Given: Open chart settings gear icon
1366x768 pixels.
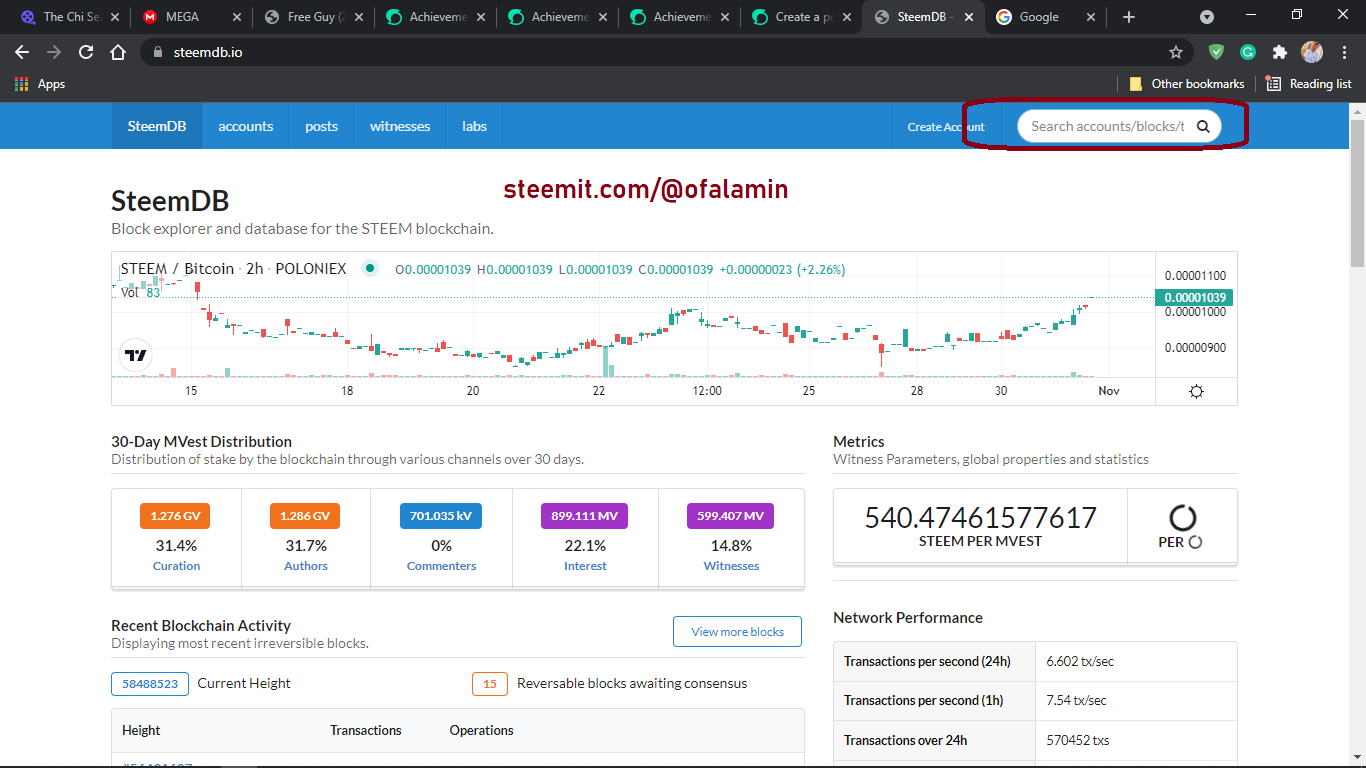Looking at the screenshot, I should pyautogui.click(x=1196, y=391).
